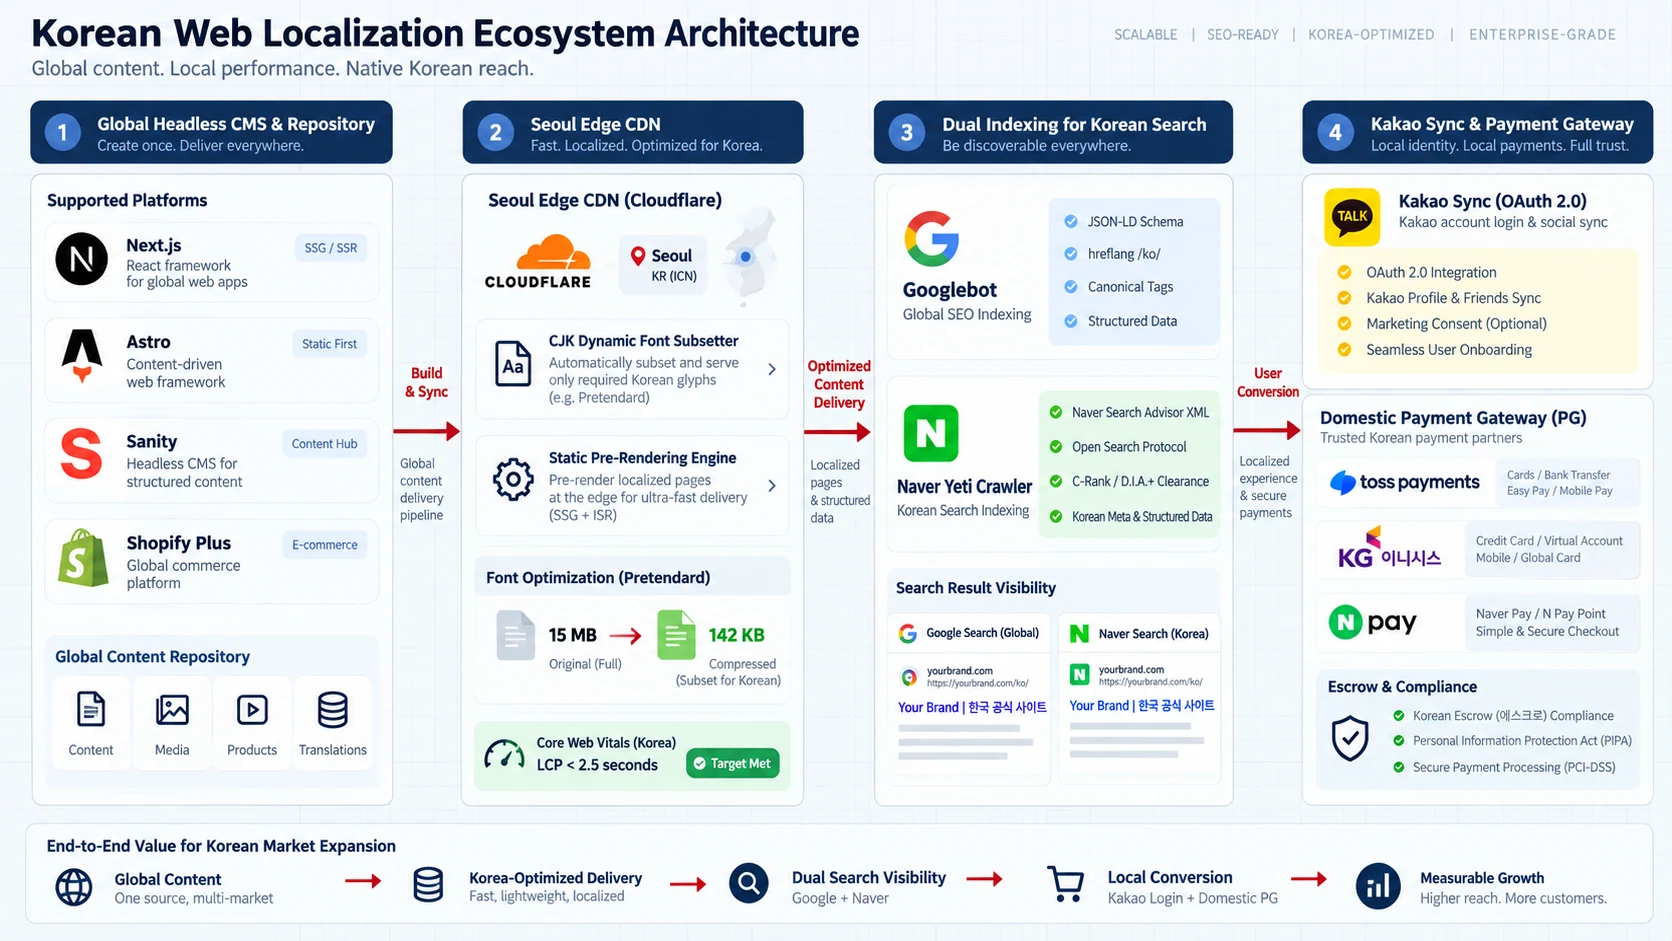Open the Products play-box icon

coord(252,710)
